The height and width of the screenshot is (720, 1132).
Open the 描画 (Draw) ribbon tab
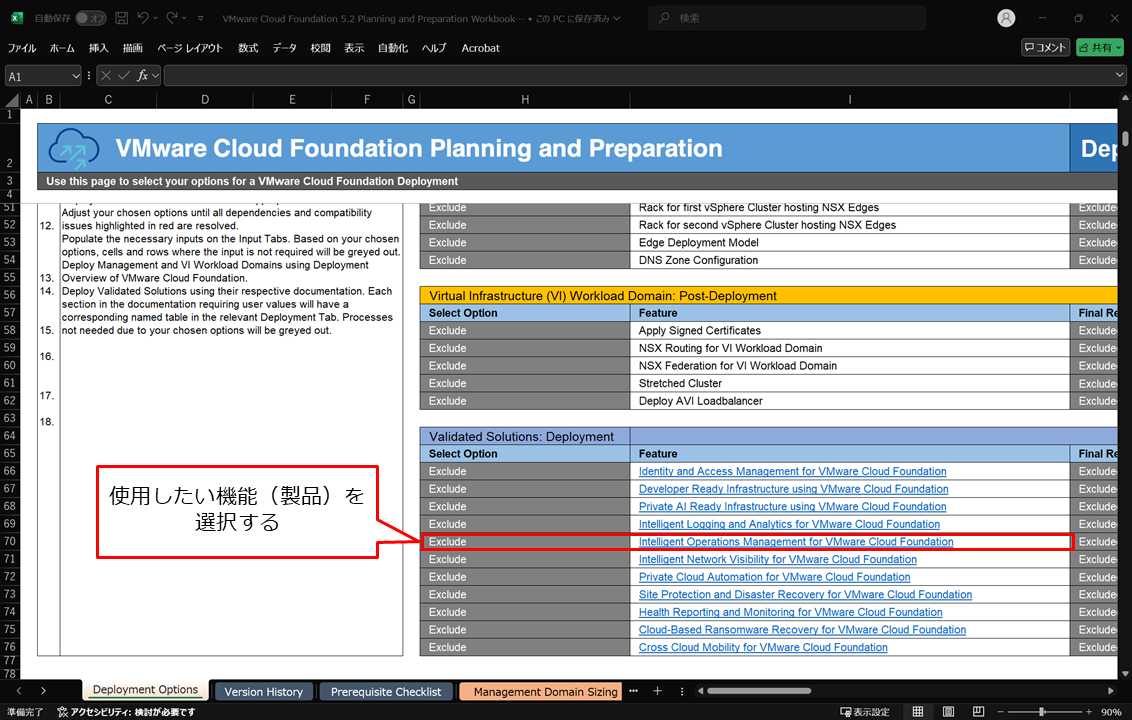click(x=133, y=48)
